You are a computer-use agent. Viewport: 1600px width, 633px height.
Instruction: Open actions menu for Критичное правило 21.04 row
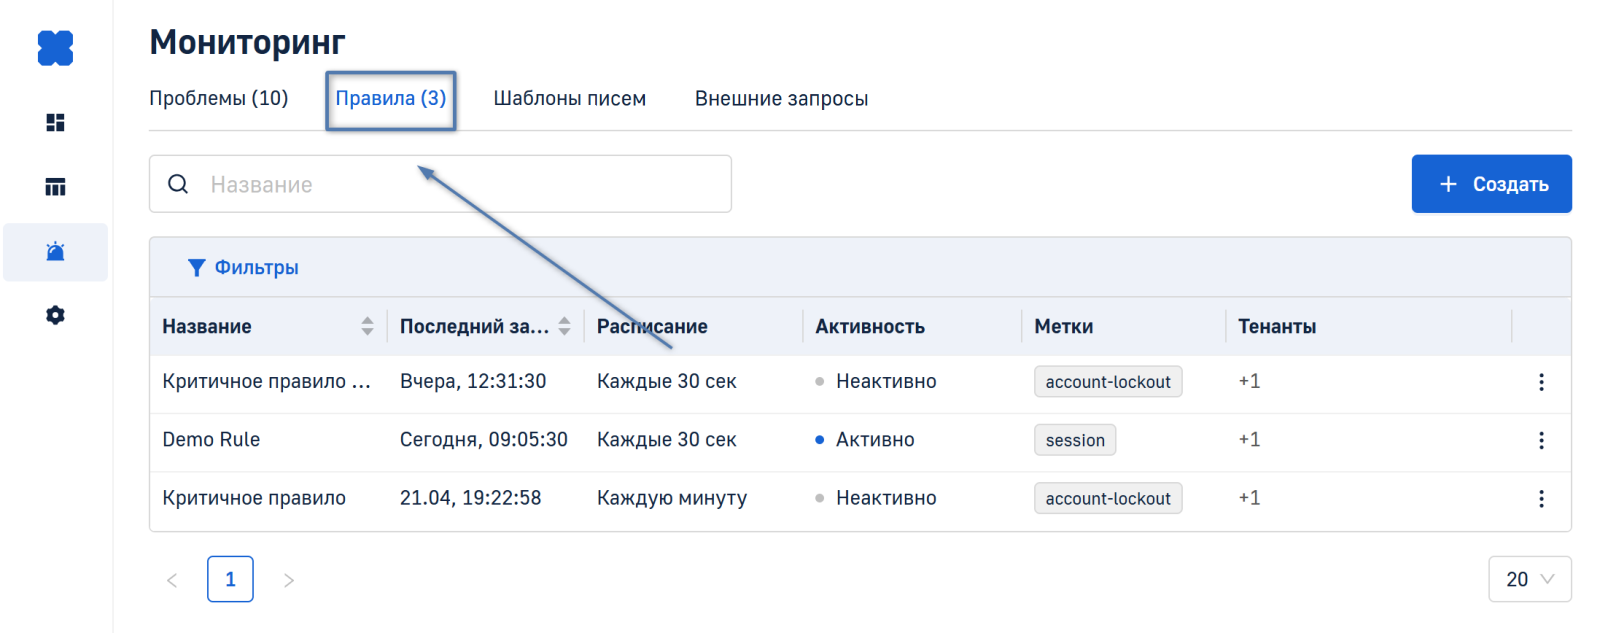tap(1540, 498)
